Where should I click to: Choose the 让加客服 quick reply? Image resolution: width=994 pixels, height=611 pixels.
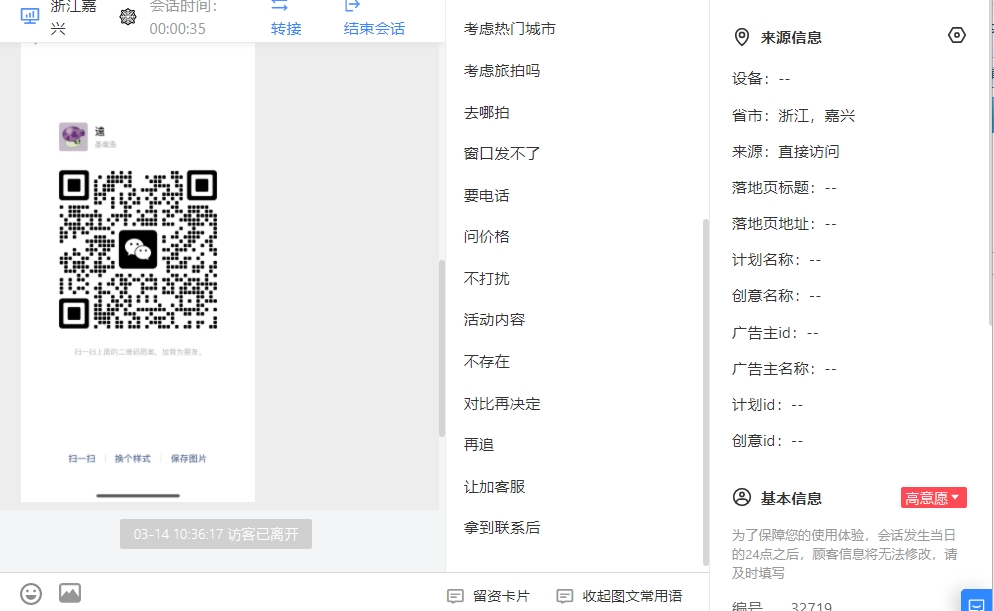[494, 487]
